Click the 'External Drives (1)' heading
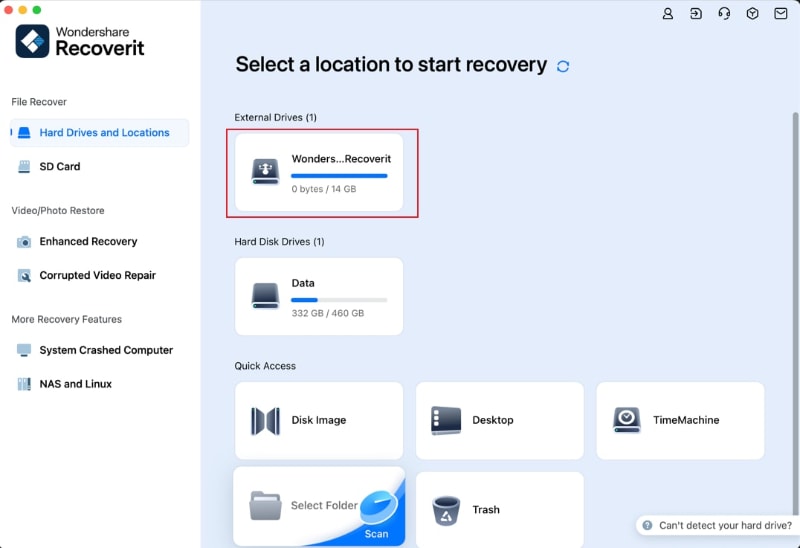The width and height of the screenshot is (800, 548). point(276,117)
